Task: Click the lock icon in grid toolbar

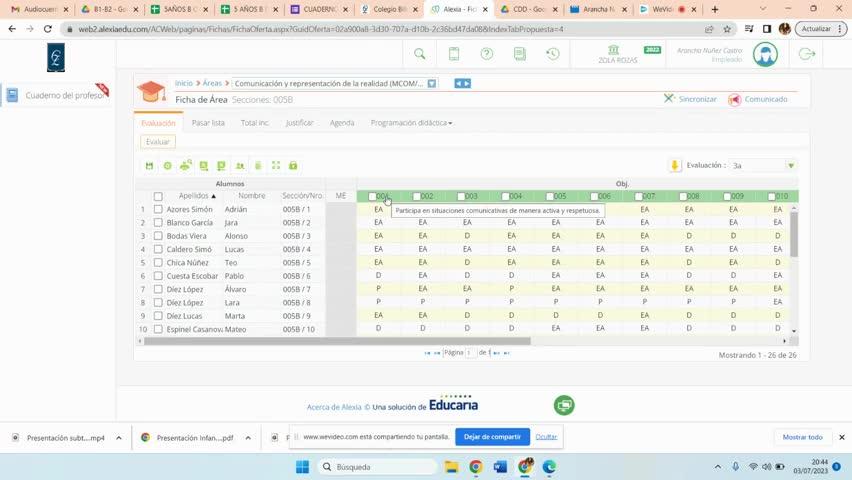Action: [293, 166]
